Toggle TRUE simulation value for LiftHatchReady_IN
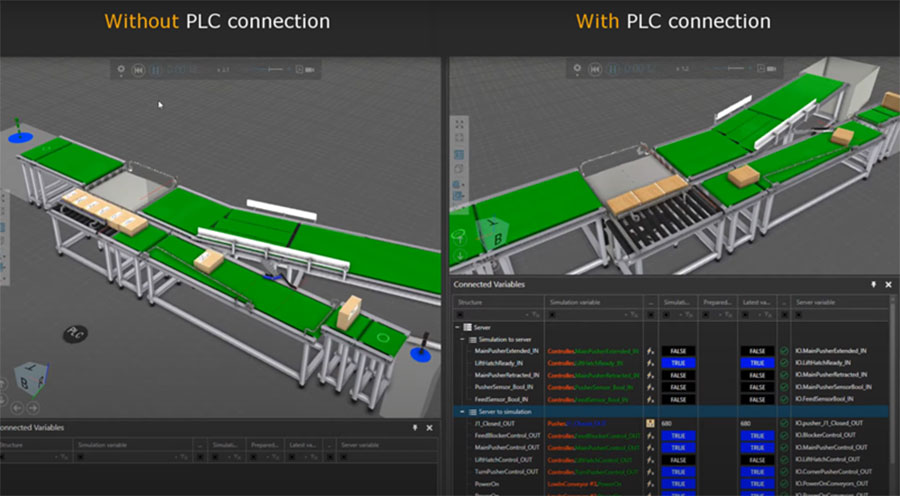 click(677, 363)
